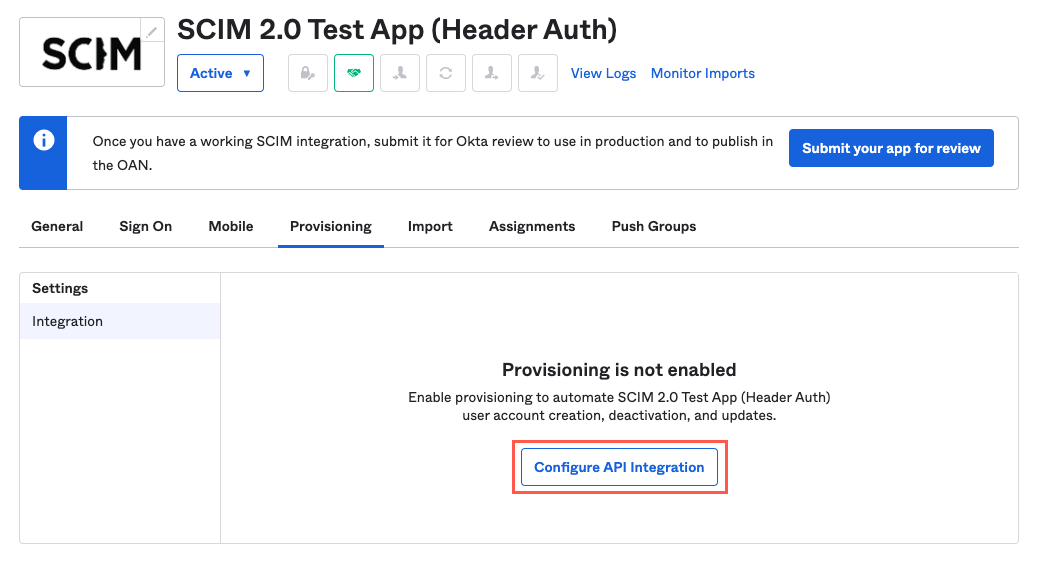Switch to the General tab
The width and height of the screenshot is (1038, 570).
coord(57,226)
